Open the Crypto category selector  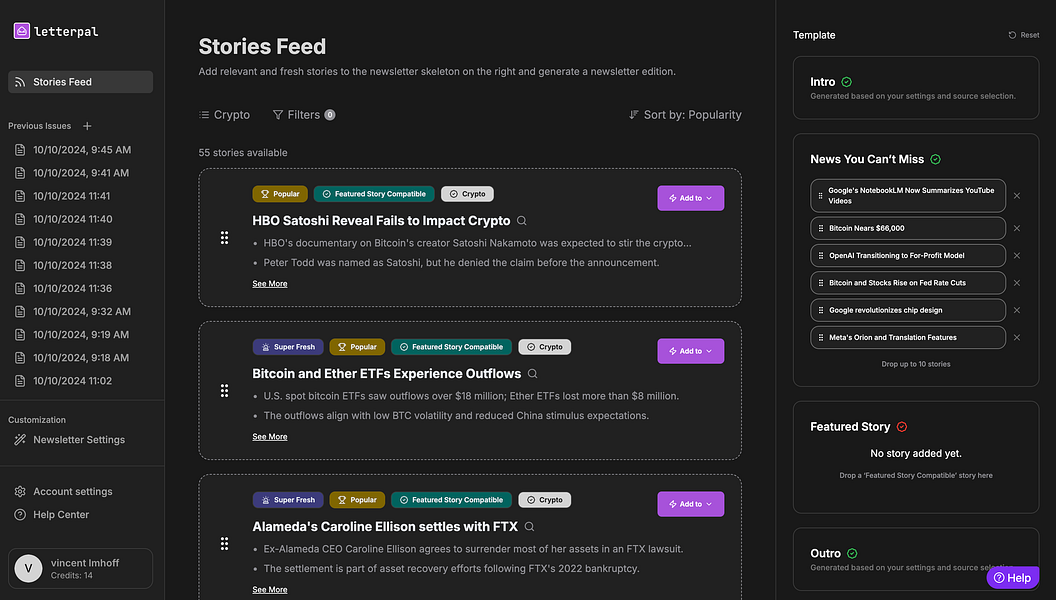(224, 115)
